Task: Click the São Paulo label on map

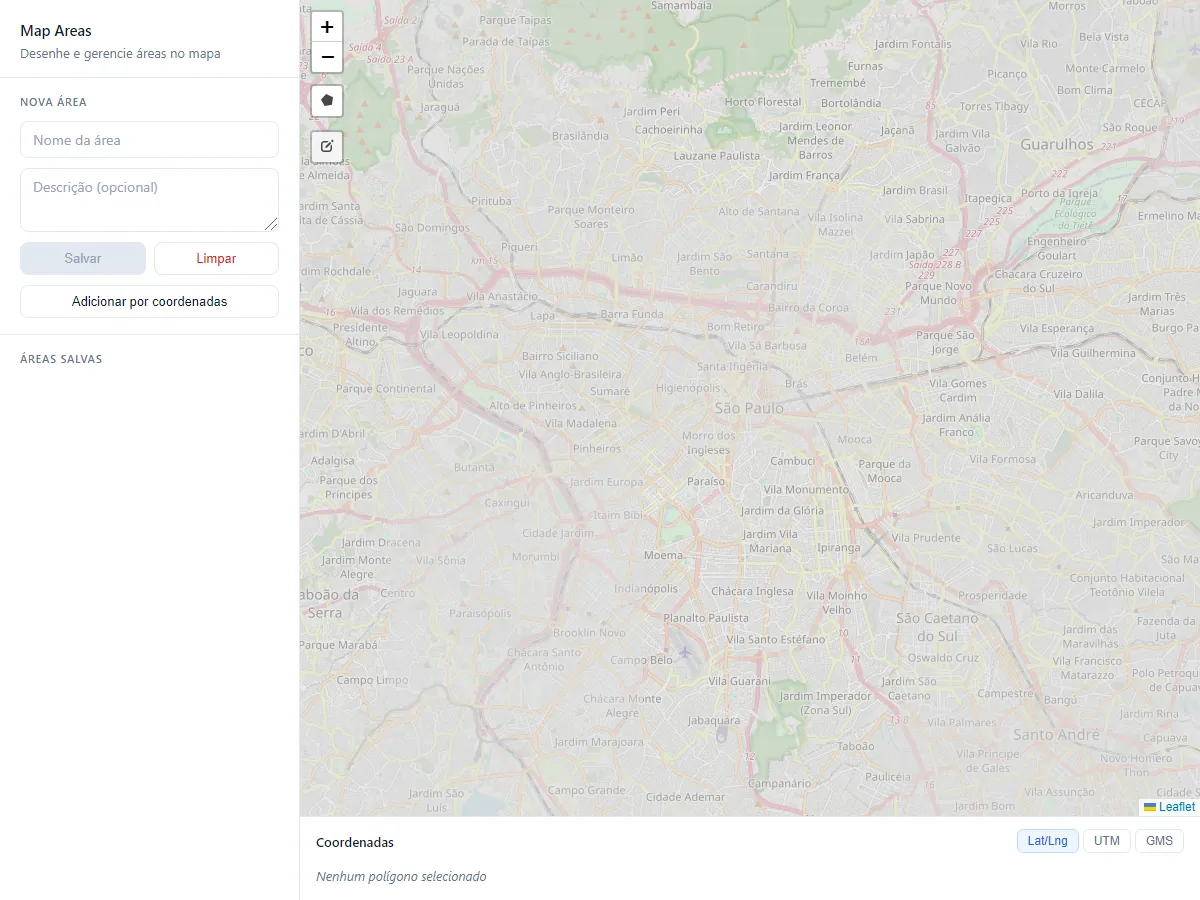Action: [749, 408]
